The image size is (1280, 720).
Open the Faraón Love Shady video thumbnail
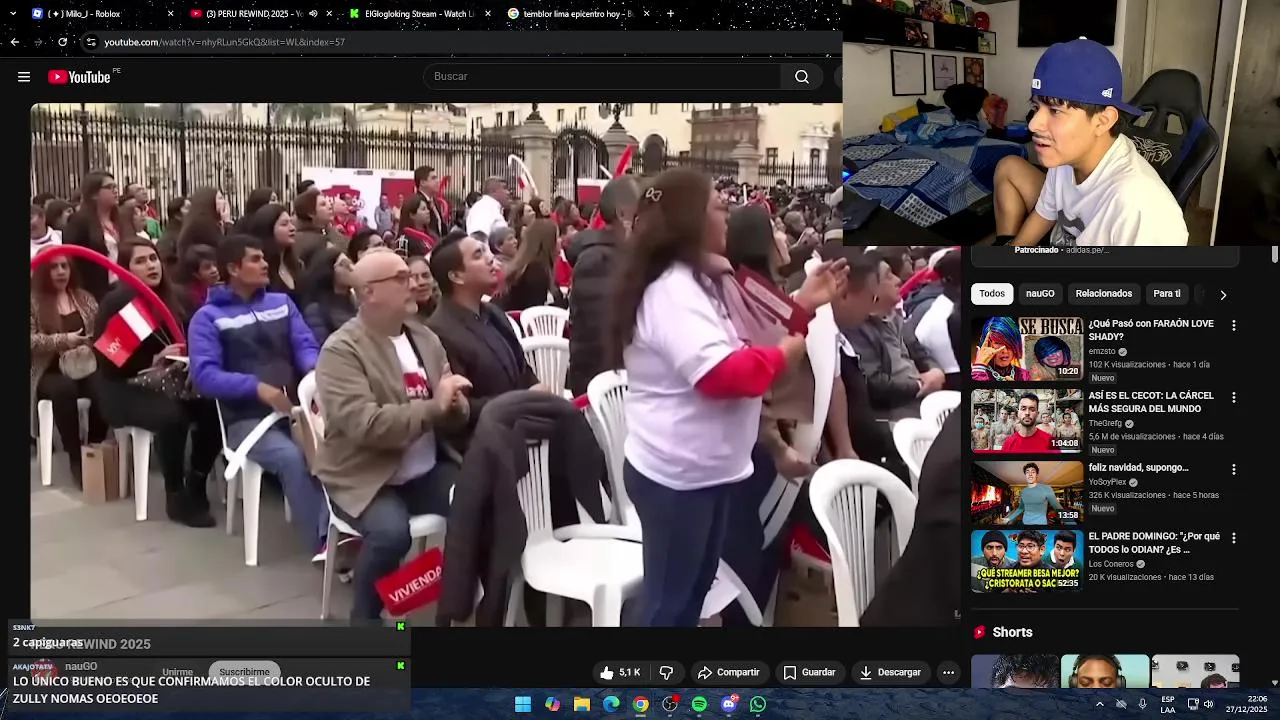(x=1027, y=349)
